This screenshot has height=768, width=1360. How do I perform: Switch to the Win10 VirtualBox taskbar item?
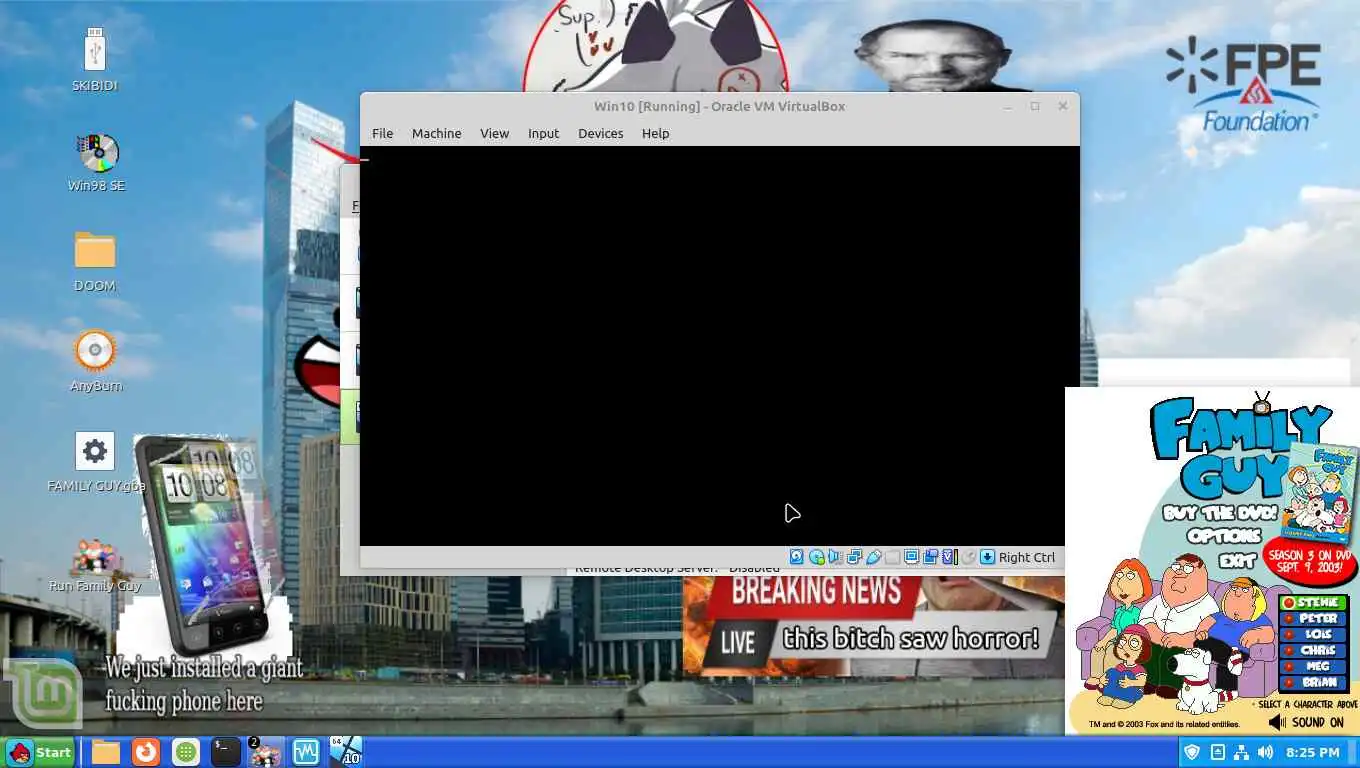point(346,752)
